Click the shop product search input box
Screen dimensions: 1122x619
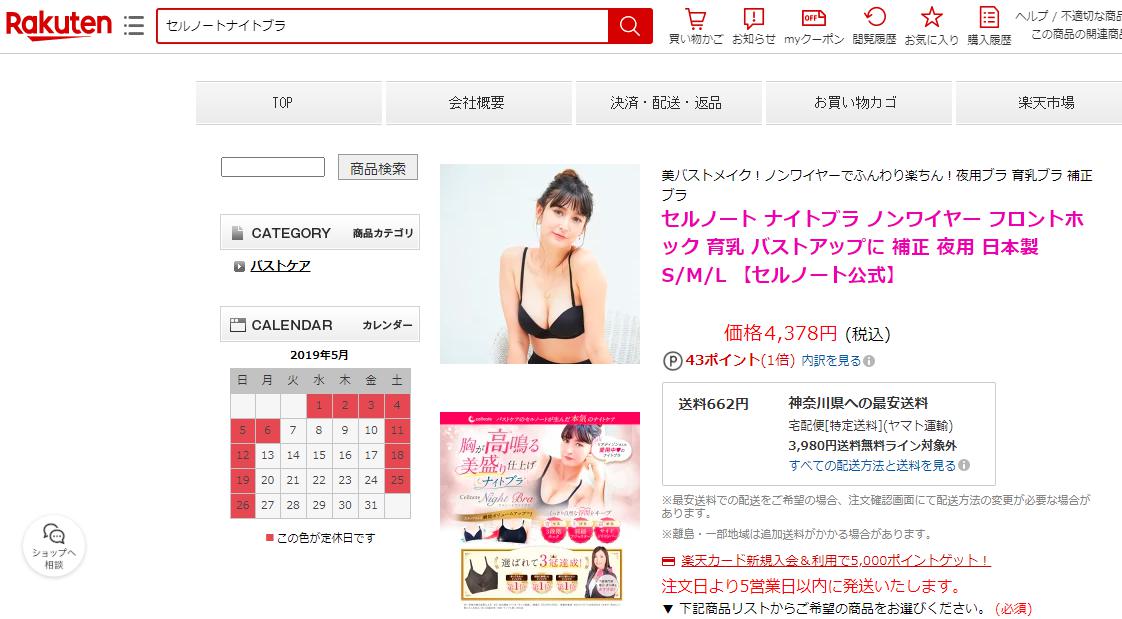tap(273, 167)
